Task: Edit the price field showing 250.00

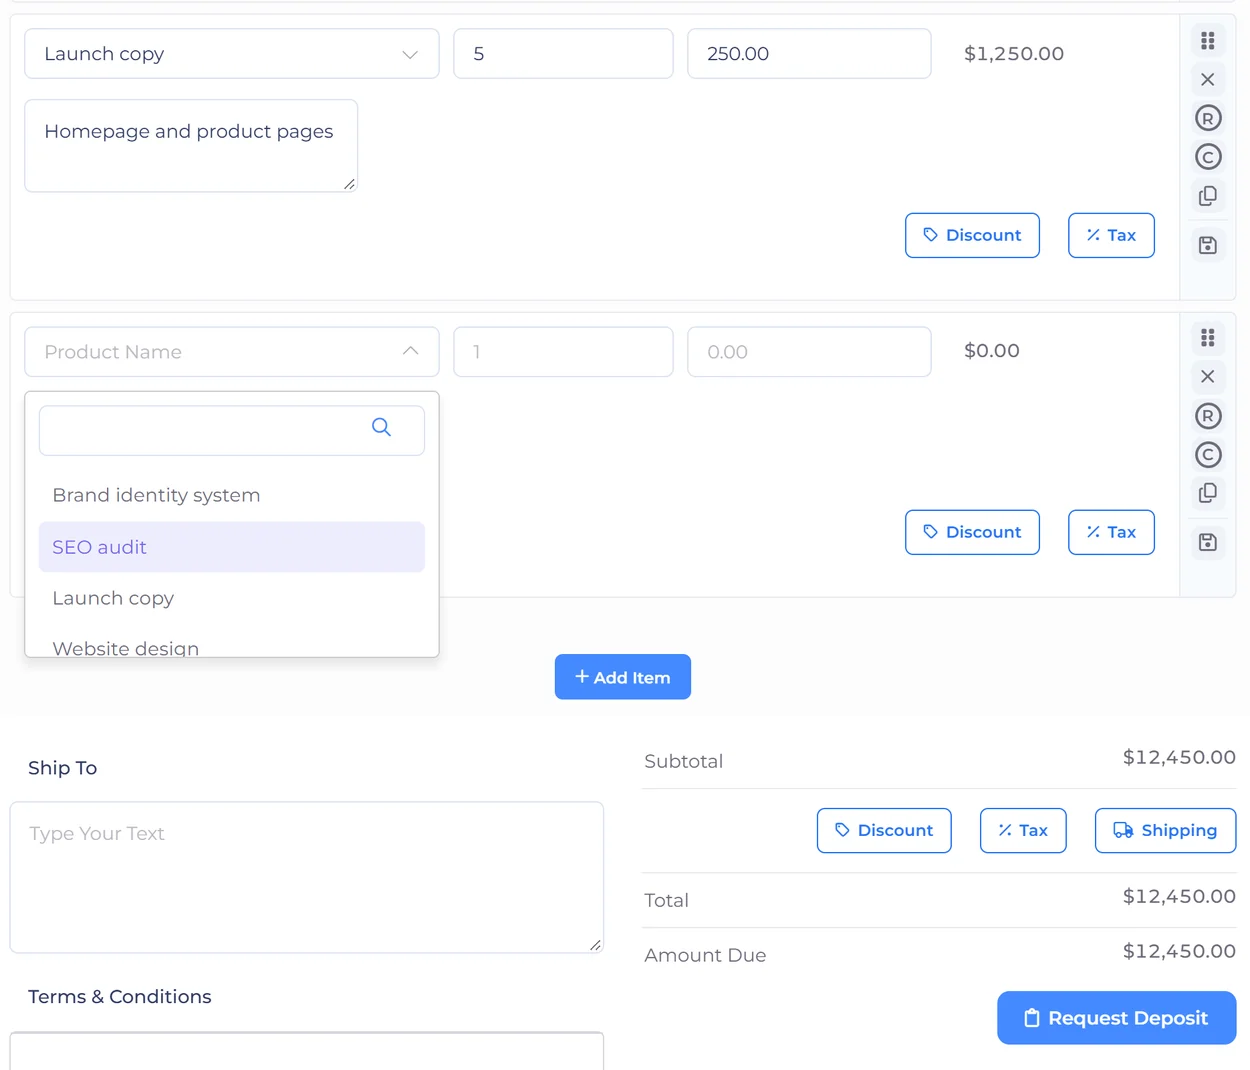Action: tap(809, 54)
